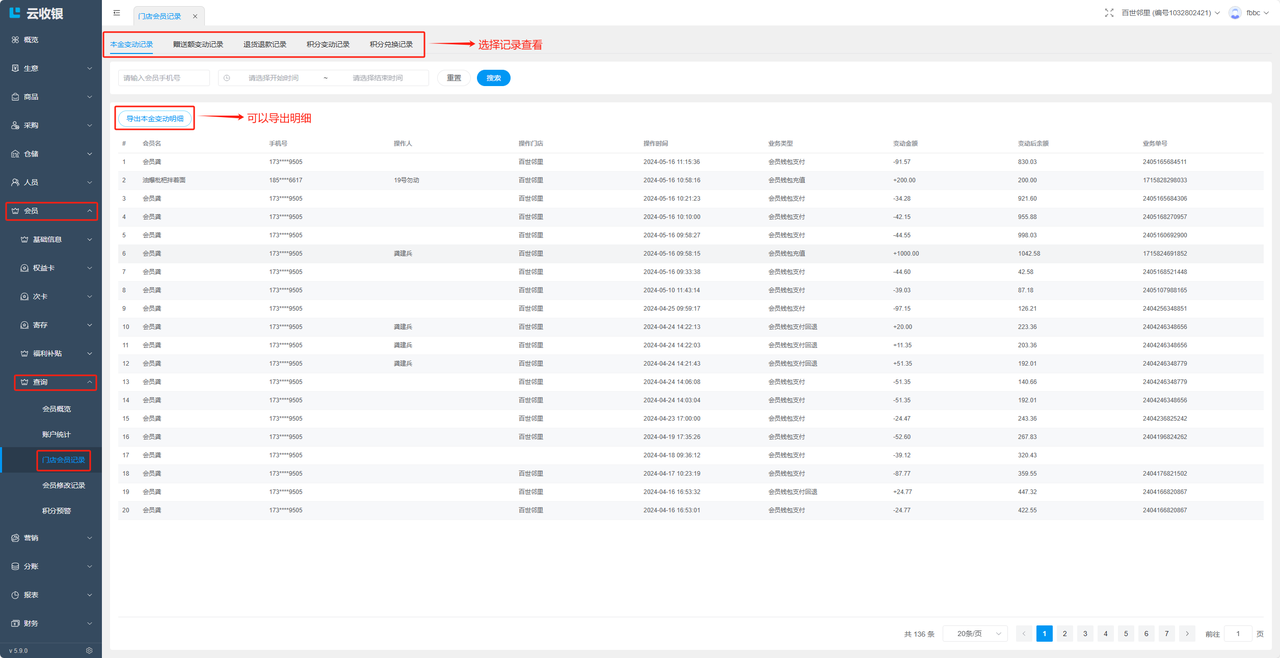The height and width of the screenshot is (658, 1280).
Task: Switch to the 赠送额变动记录 tab
Action: 198,45
